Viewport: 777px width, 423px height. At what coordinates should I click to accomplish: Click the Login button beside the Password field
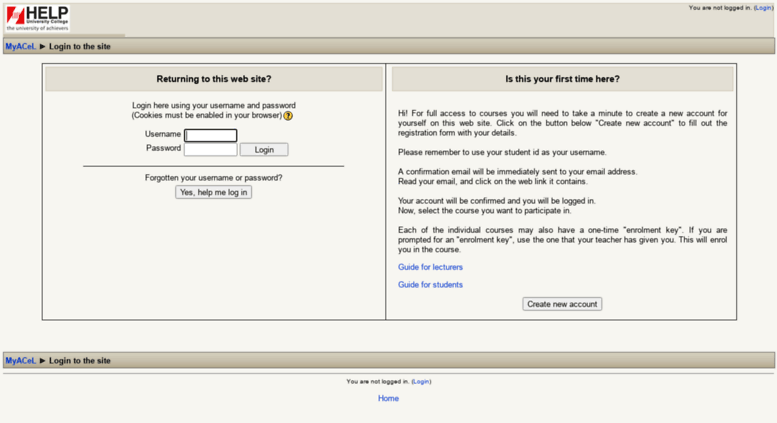click(264, 150)
